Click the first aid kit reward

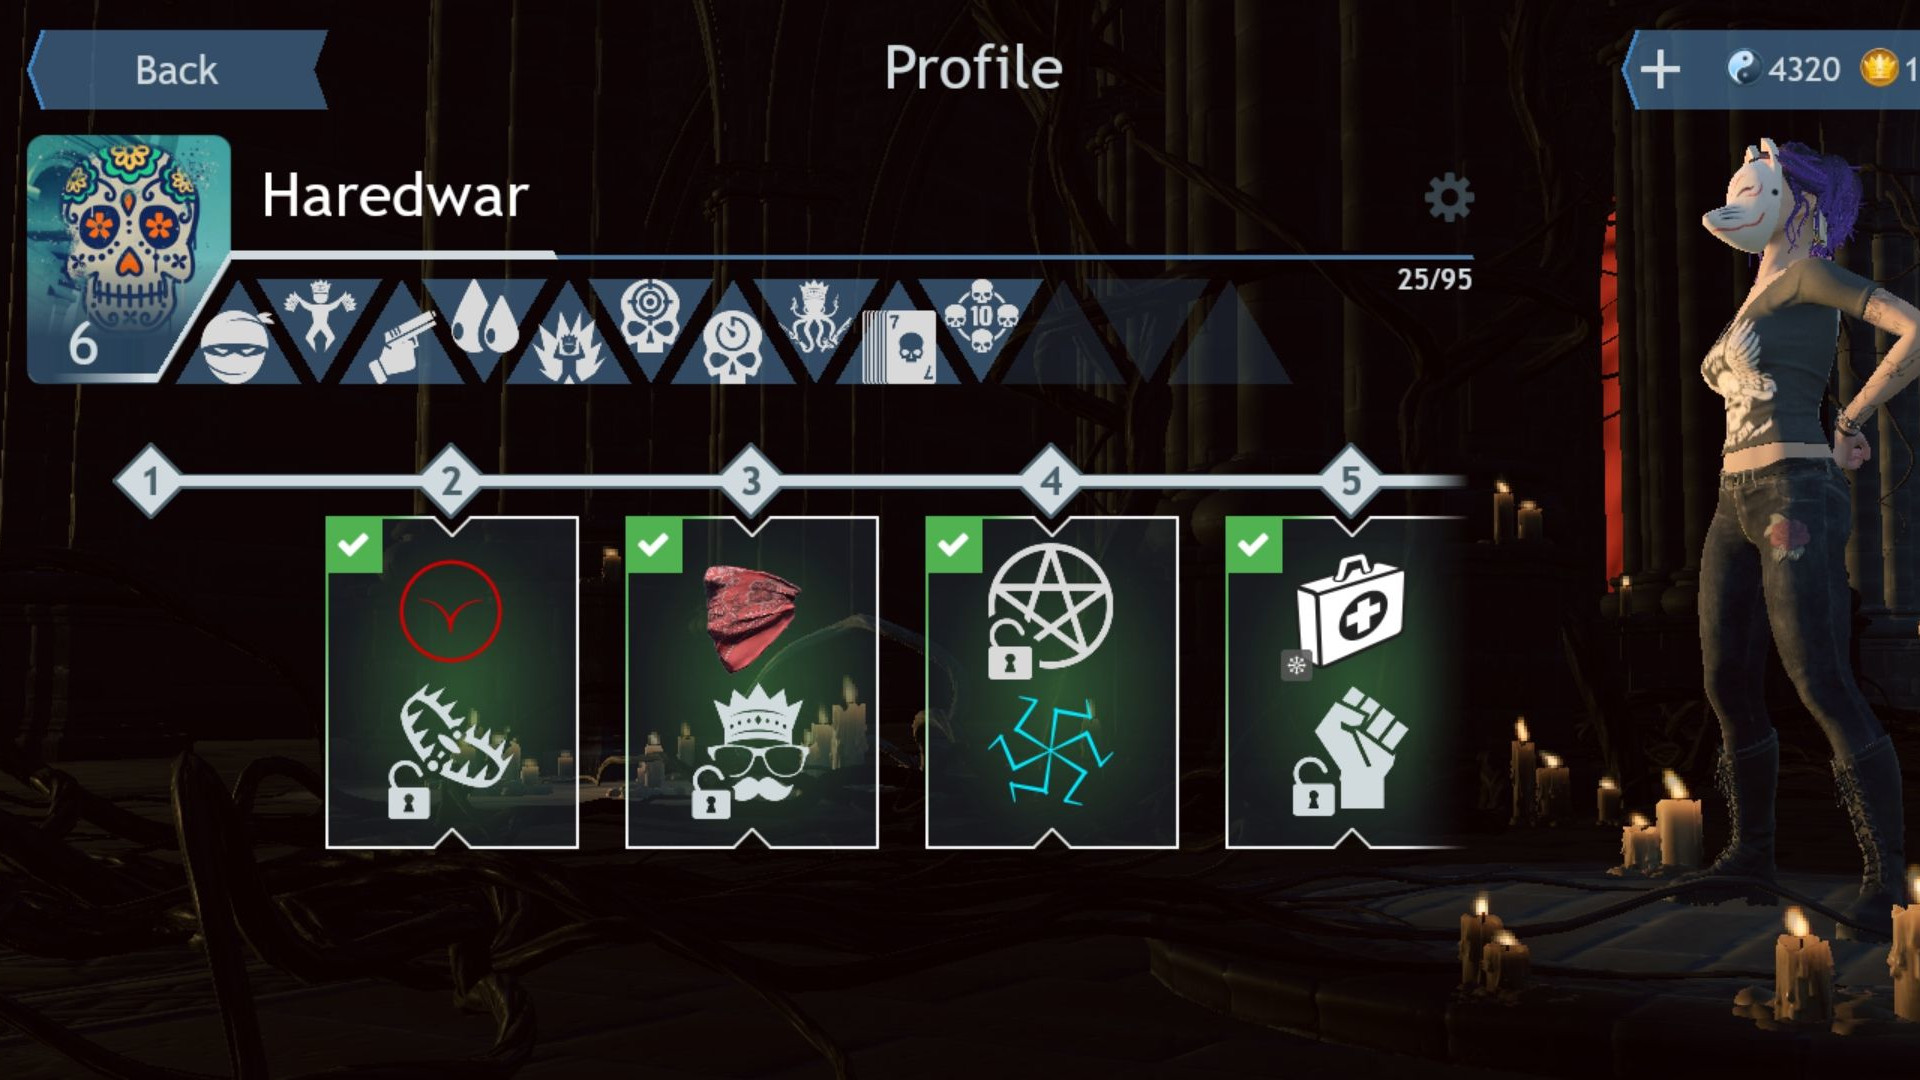pos(1350,611)
